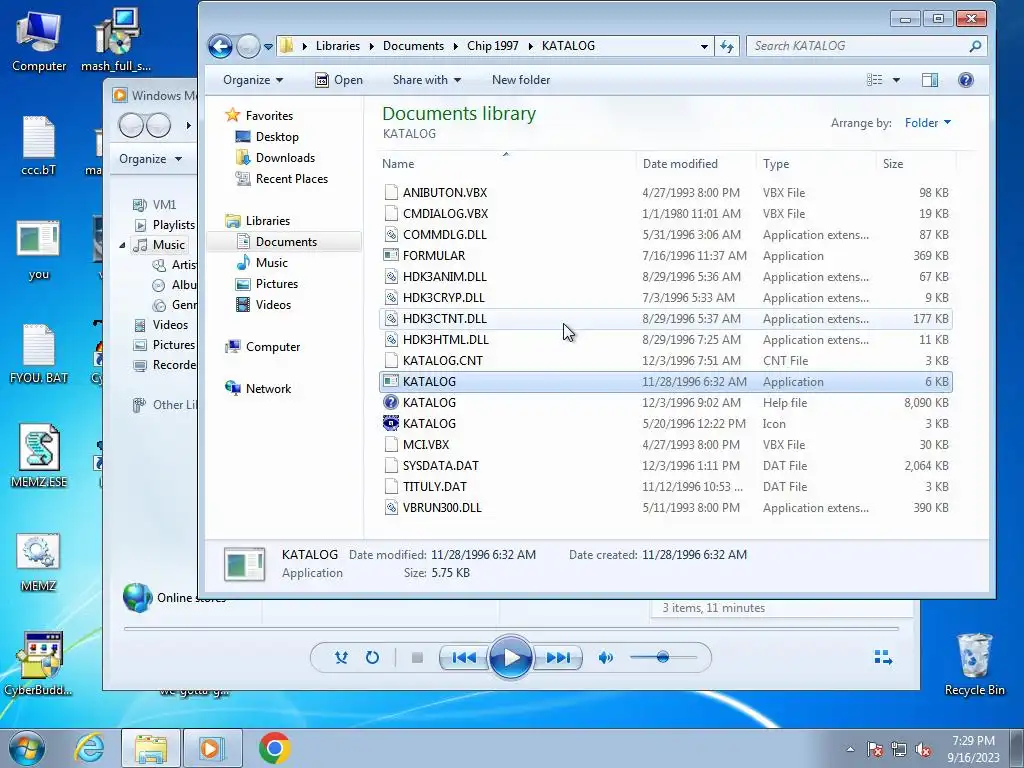Mute the Media Player volume
Image resolution: width=1024 pixels, height=768 pixels.
click(x=605, y=658)
